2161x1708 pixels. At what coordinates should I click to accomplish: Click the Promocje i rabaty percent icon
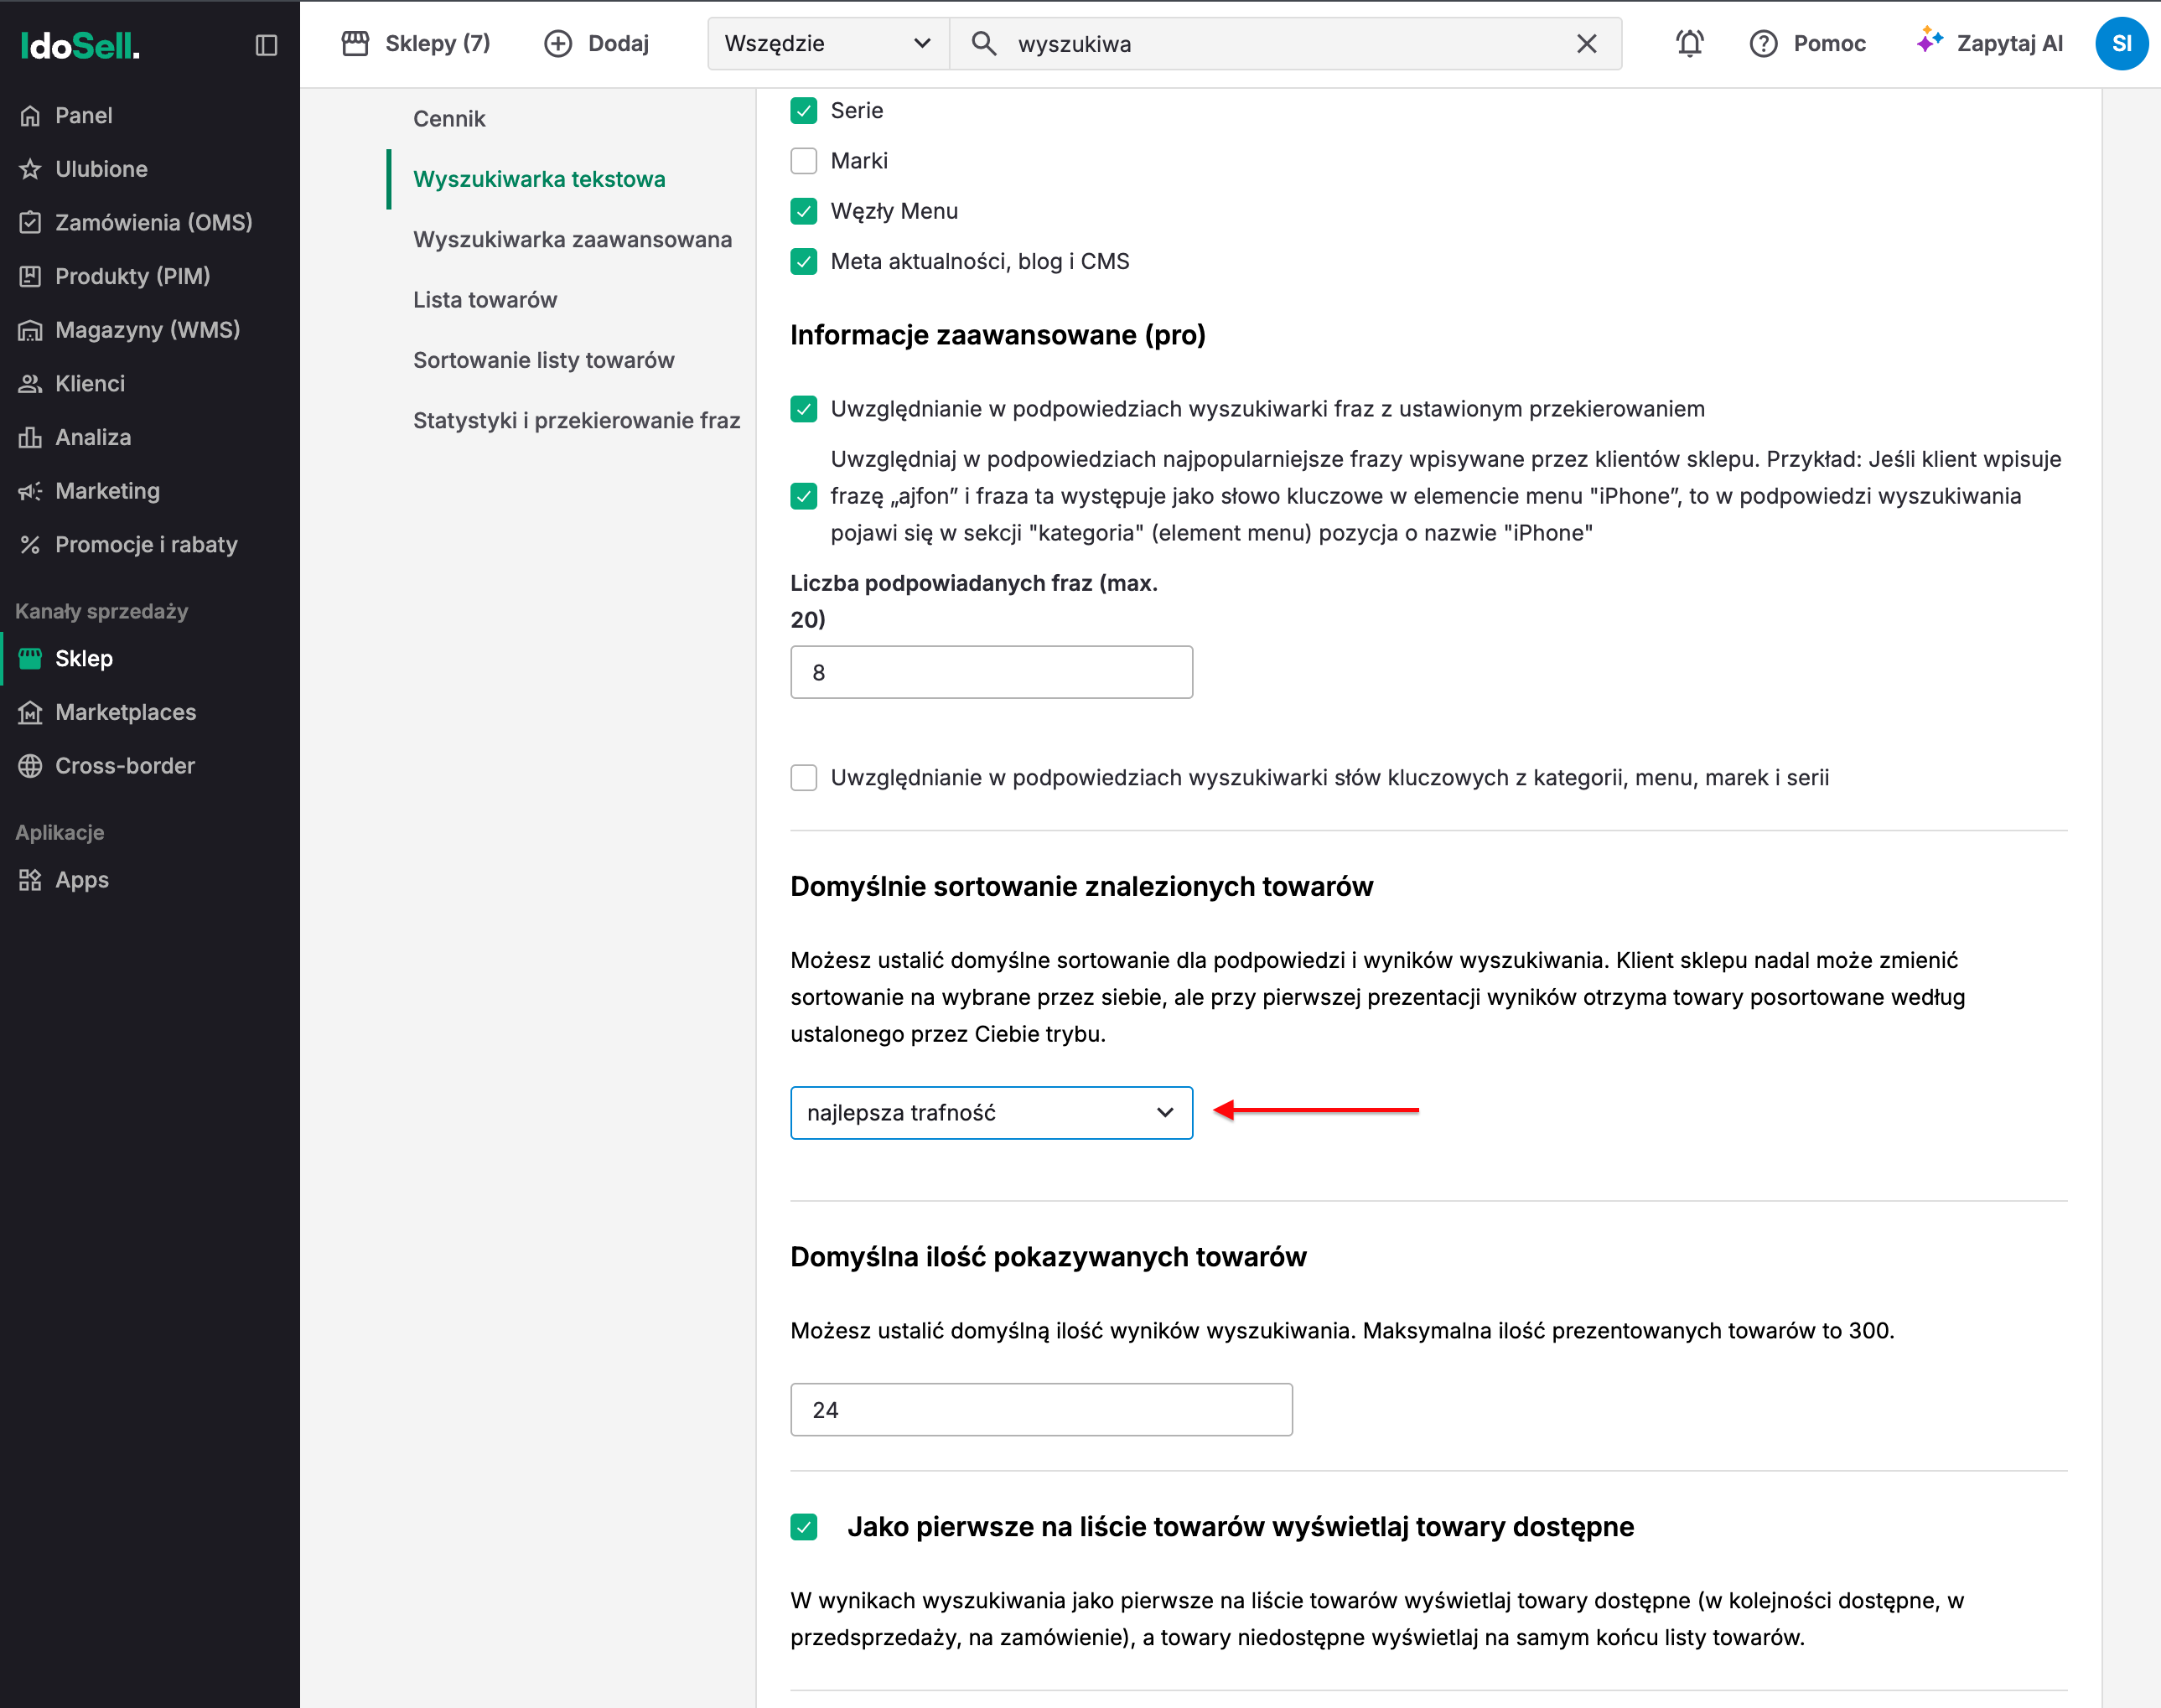coord(30,545)
